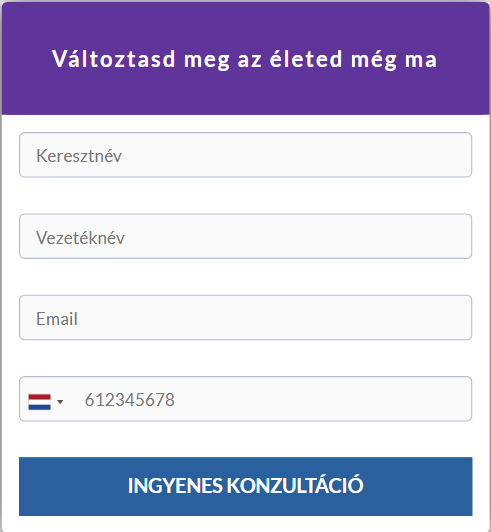This screenshot has height=532, width=491.
Task: Click the 'Keresztnév' placeholder text
Action: click(x=79, y=156)
